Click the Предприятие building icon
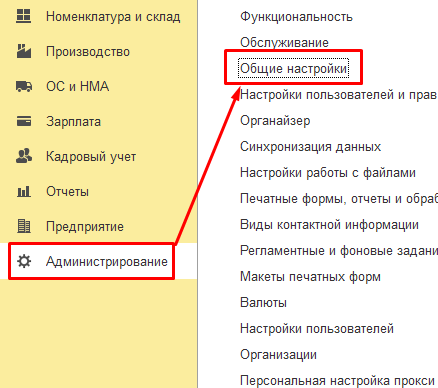 coord(24,226)
